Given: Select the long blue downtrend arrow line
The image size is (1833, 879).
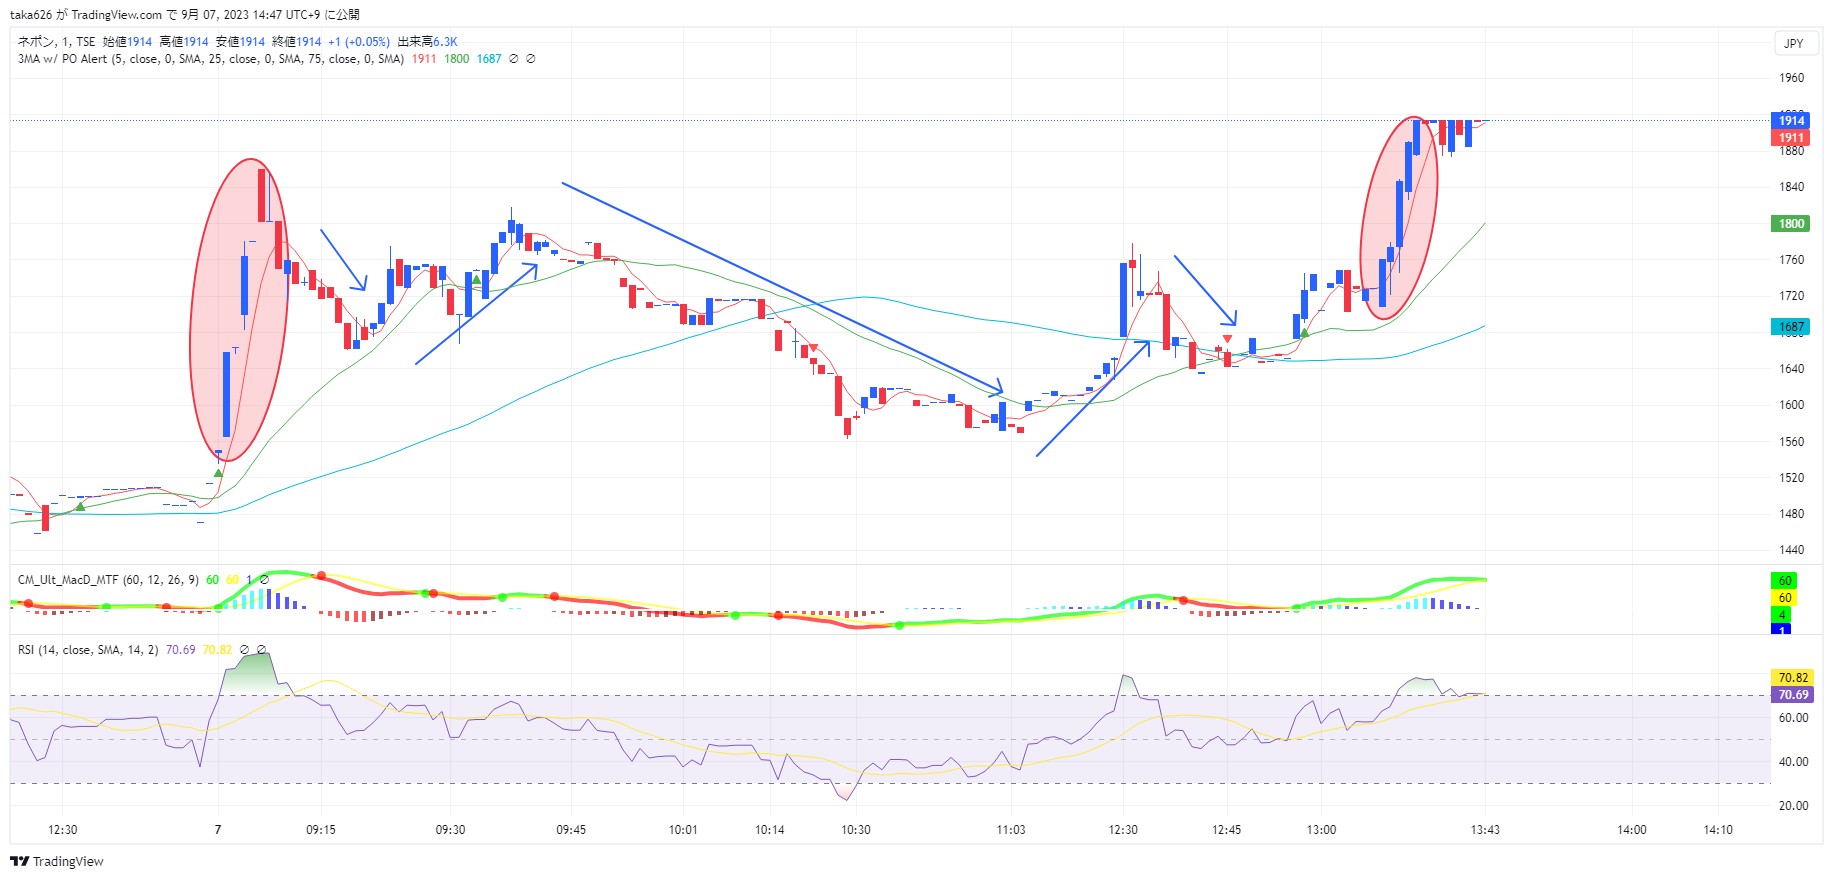Looking at the screenshot, I should [x=780, y=286].
